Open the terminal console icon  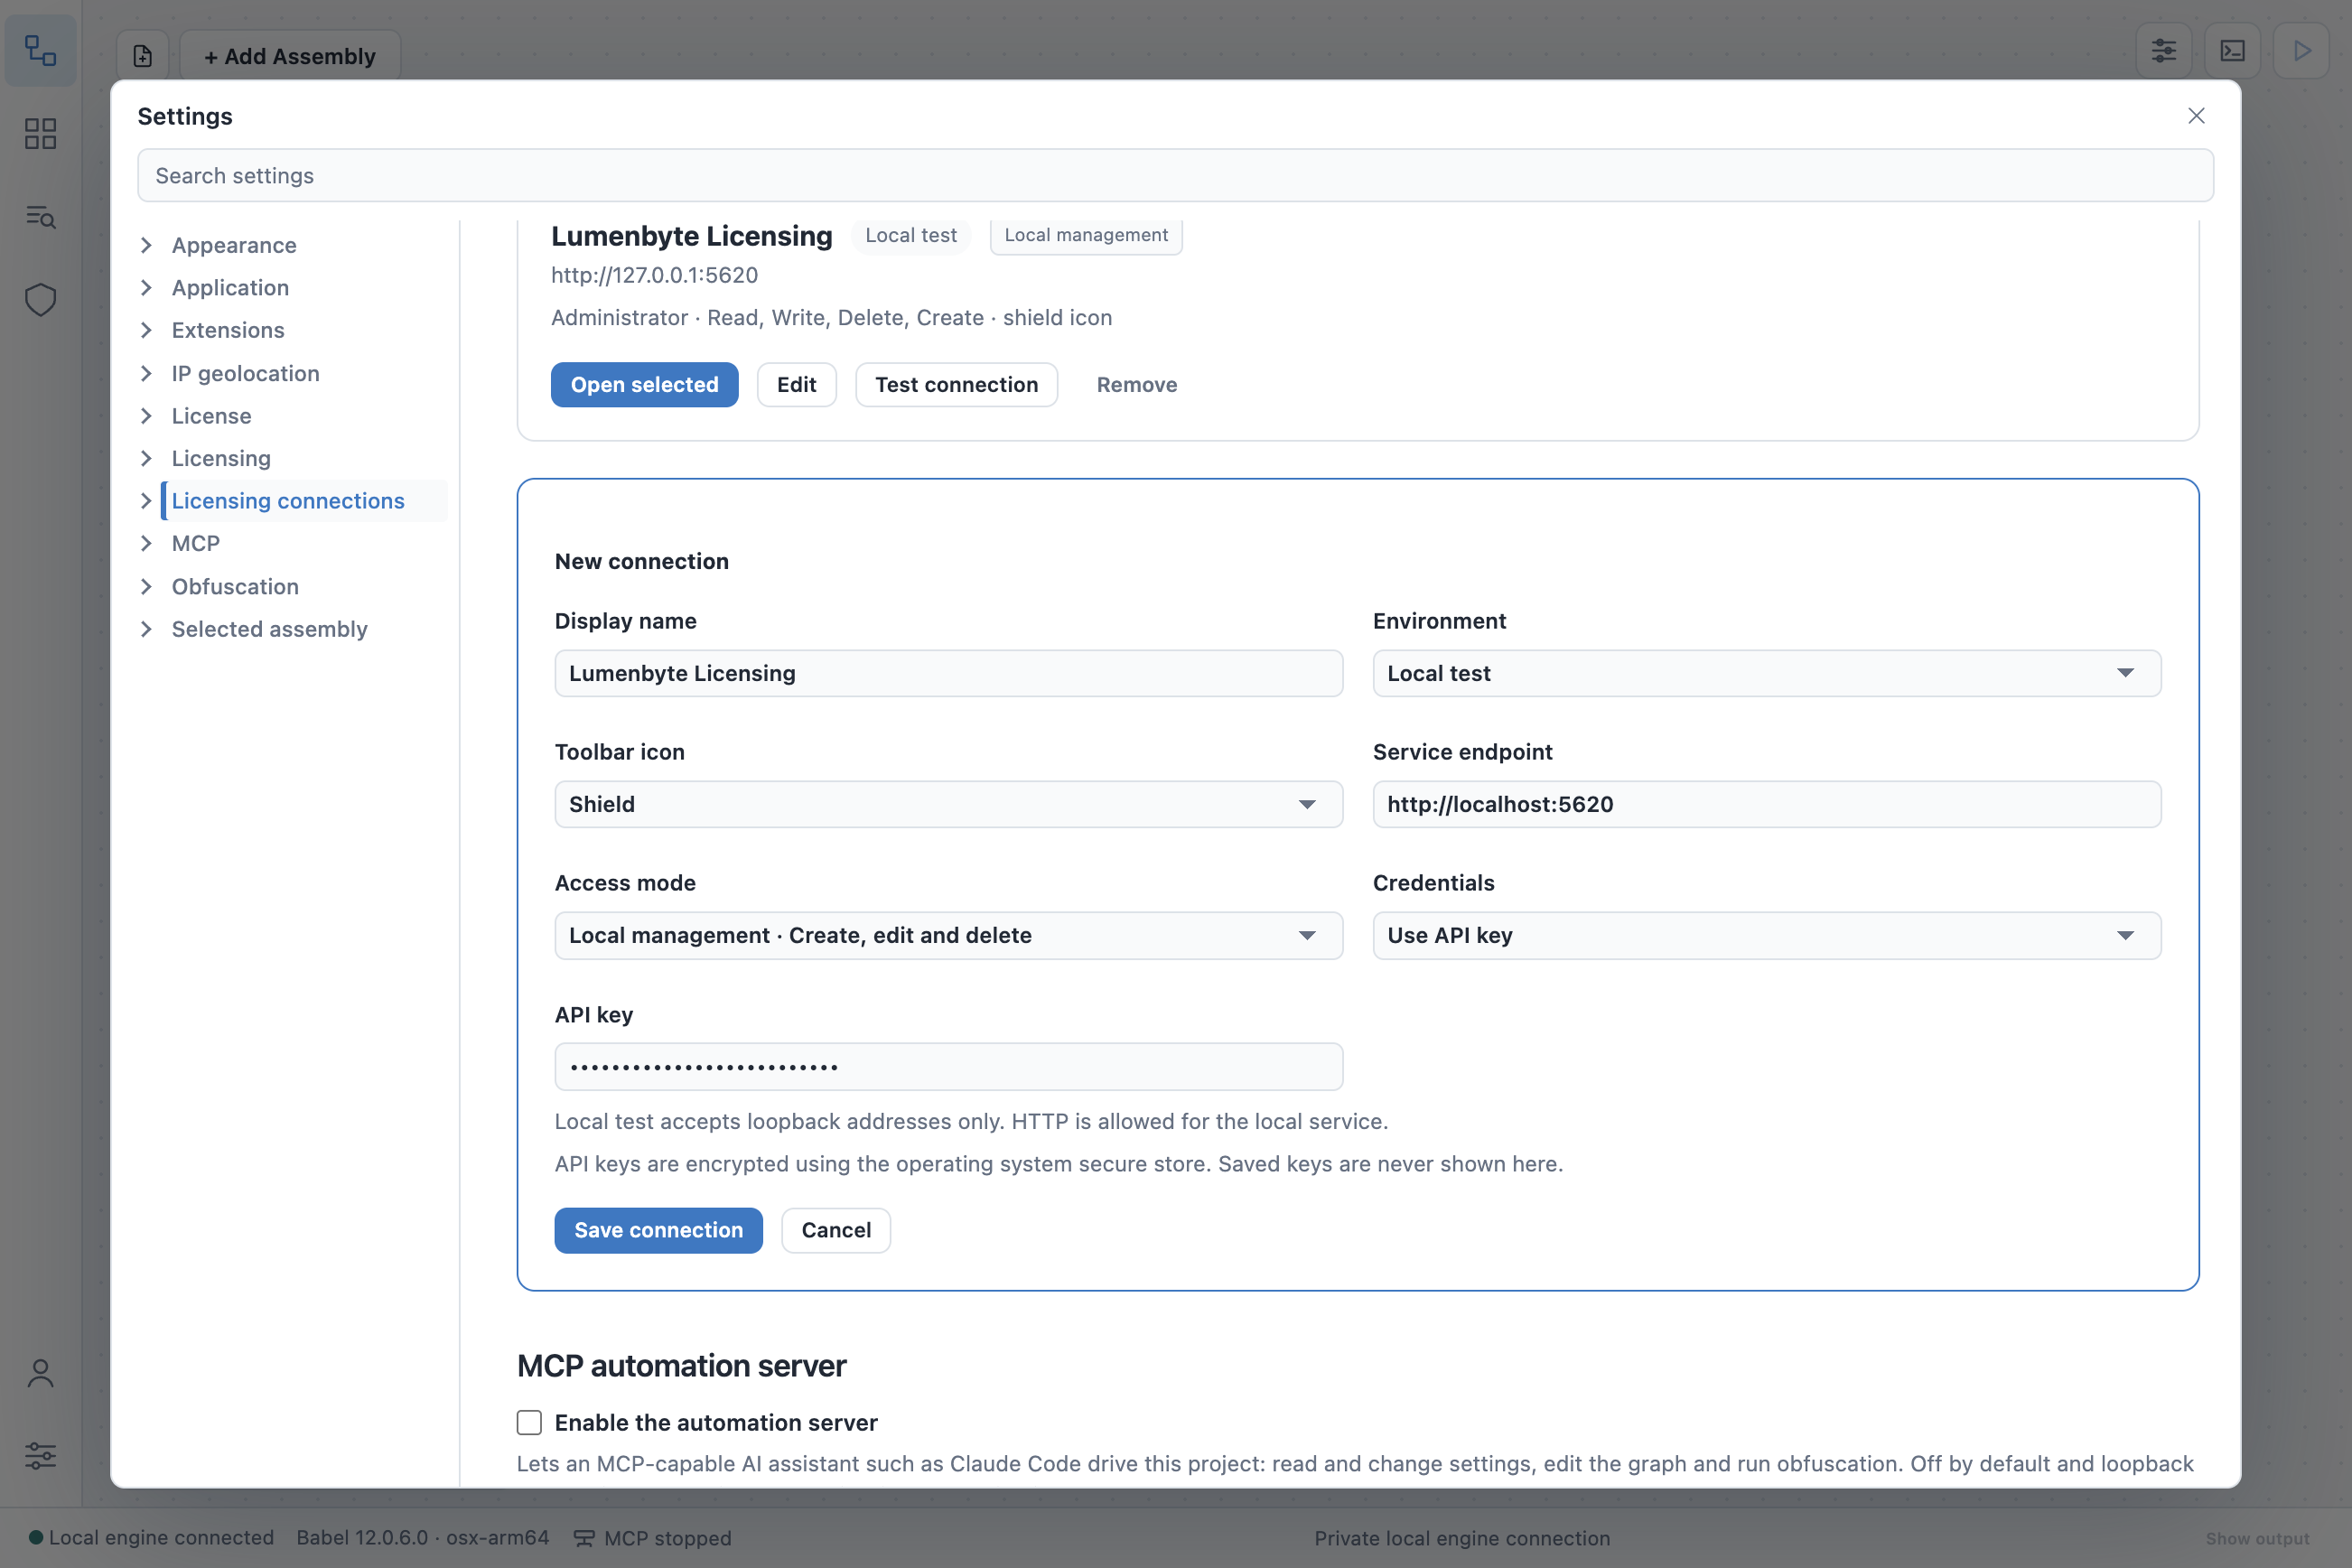(2232, 50)
